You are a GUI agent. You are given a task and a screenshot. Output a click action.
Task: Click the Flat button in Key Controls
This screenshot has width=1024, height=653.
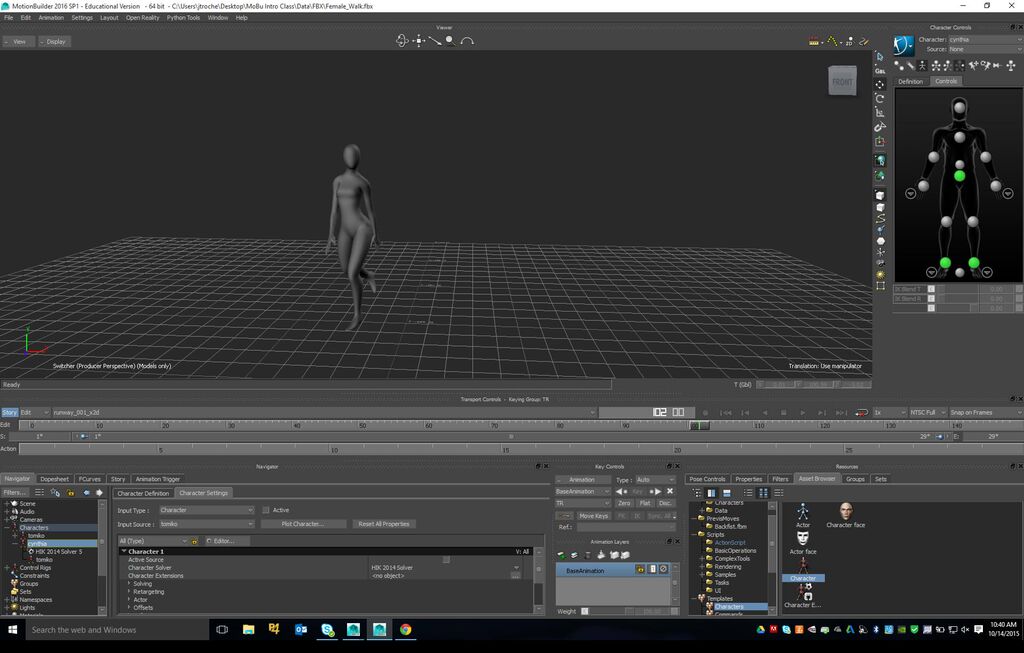[645, 503]
